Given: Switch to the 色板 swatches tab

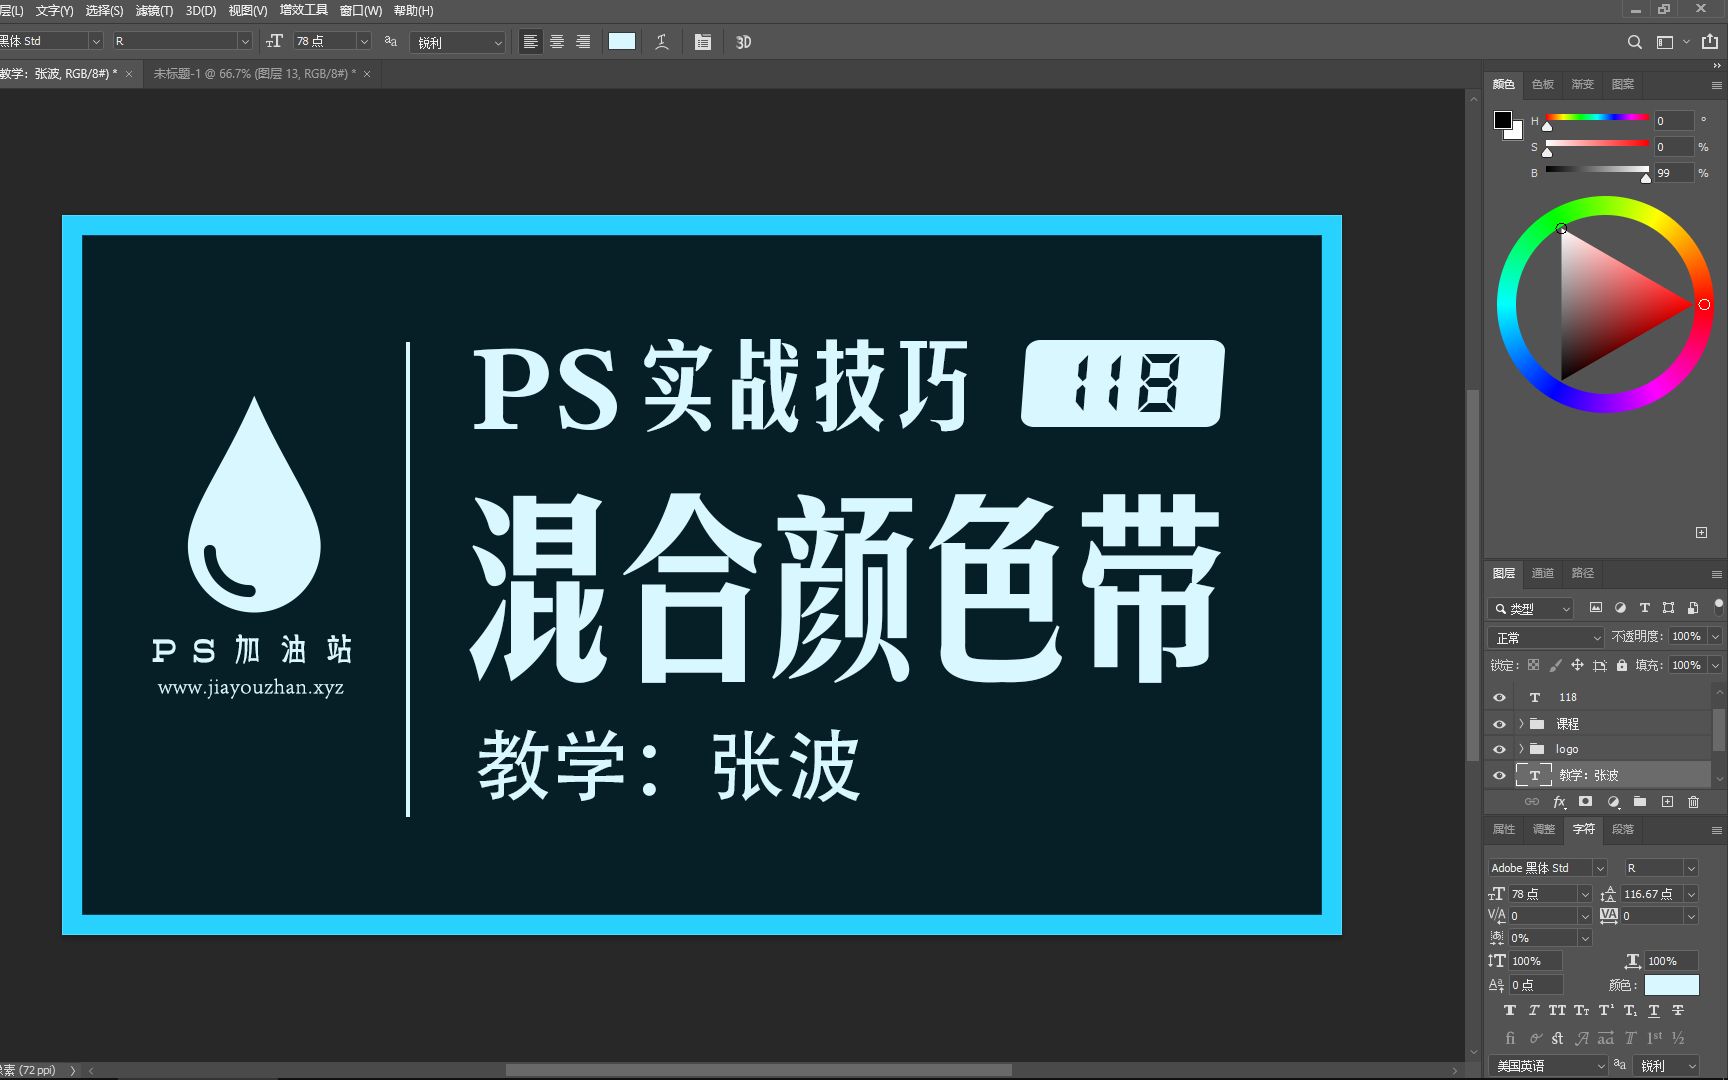Looking at the screenshot, I should (1543, 84).
